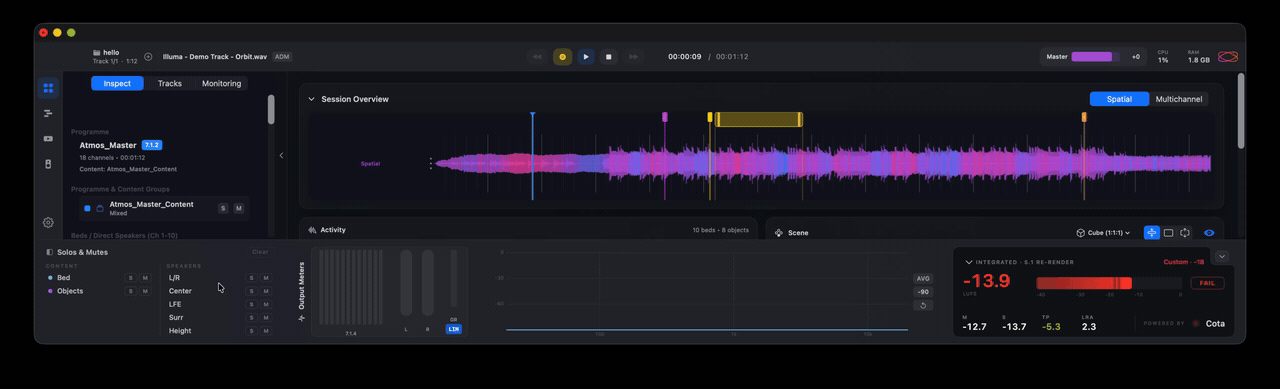The image size is (1280, 389).
Task: Click the waveform options dots handle
Action: coord(432,163)
